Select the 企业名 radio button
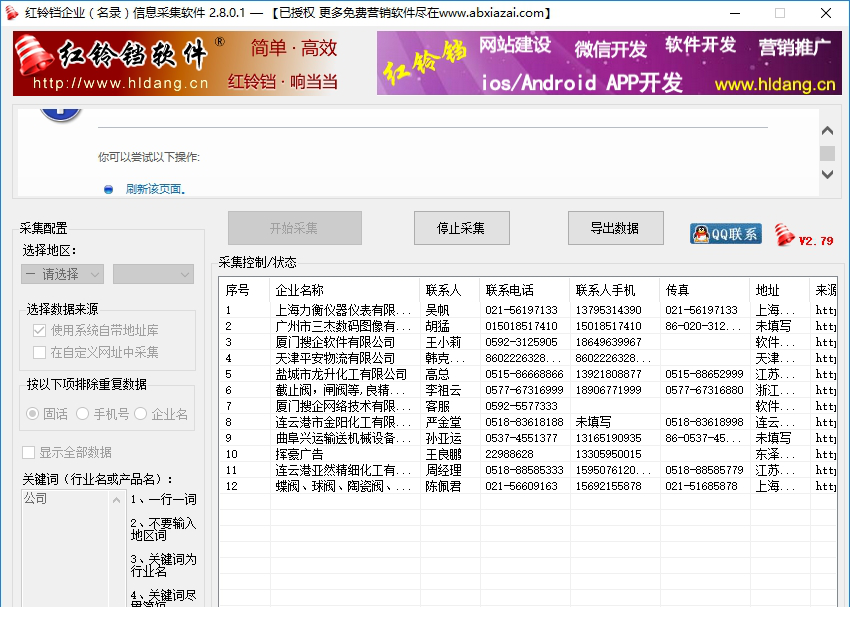Viewport: 850px width, 631px height. [140, 414]
